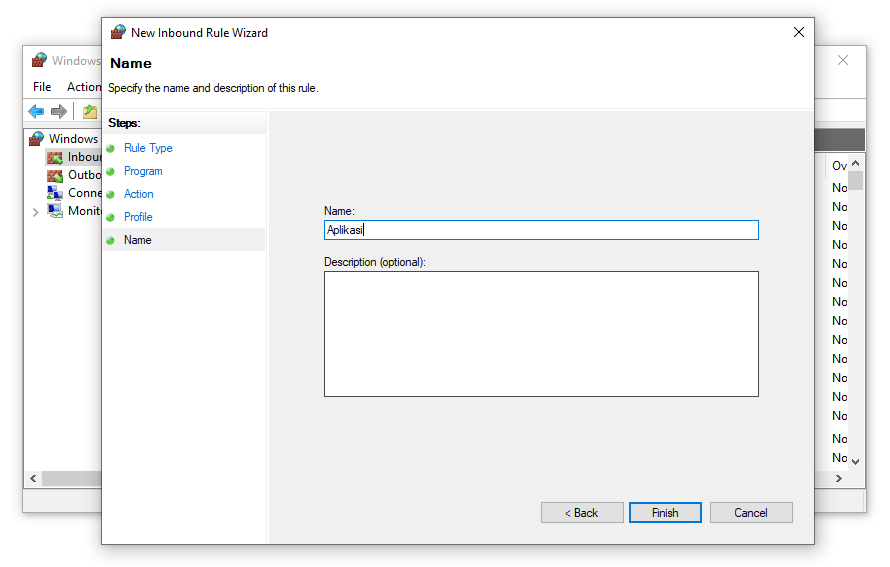The width and height of the screenshot is (890, 567).
Task: Click the folder Up toolbar icon
Action: [90, 111]
